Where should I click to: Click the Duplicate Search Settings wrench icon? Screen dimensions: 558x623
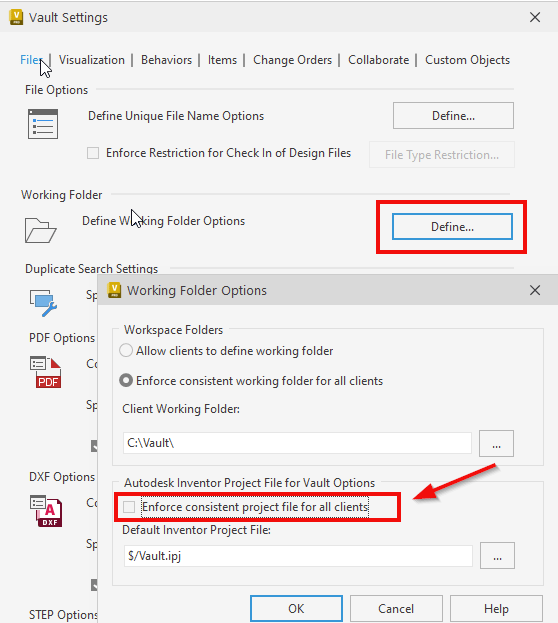[43, 303]
